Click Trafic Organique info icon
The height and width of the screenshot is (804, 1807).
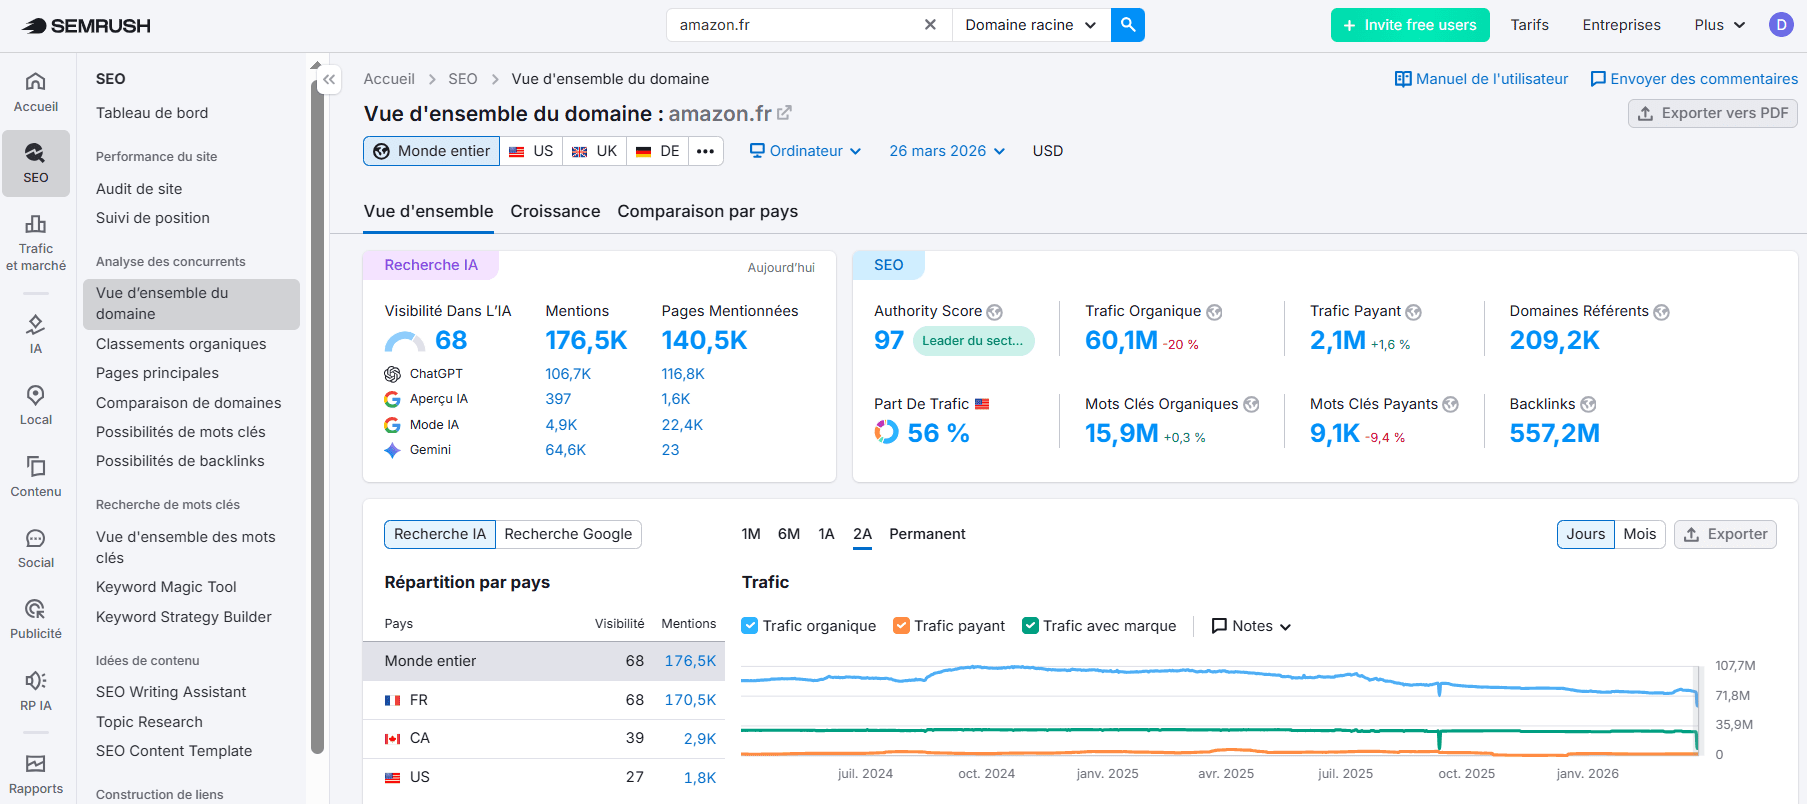[x=1214, y=312]
